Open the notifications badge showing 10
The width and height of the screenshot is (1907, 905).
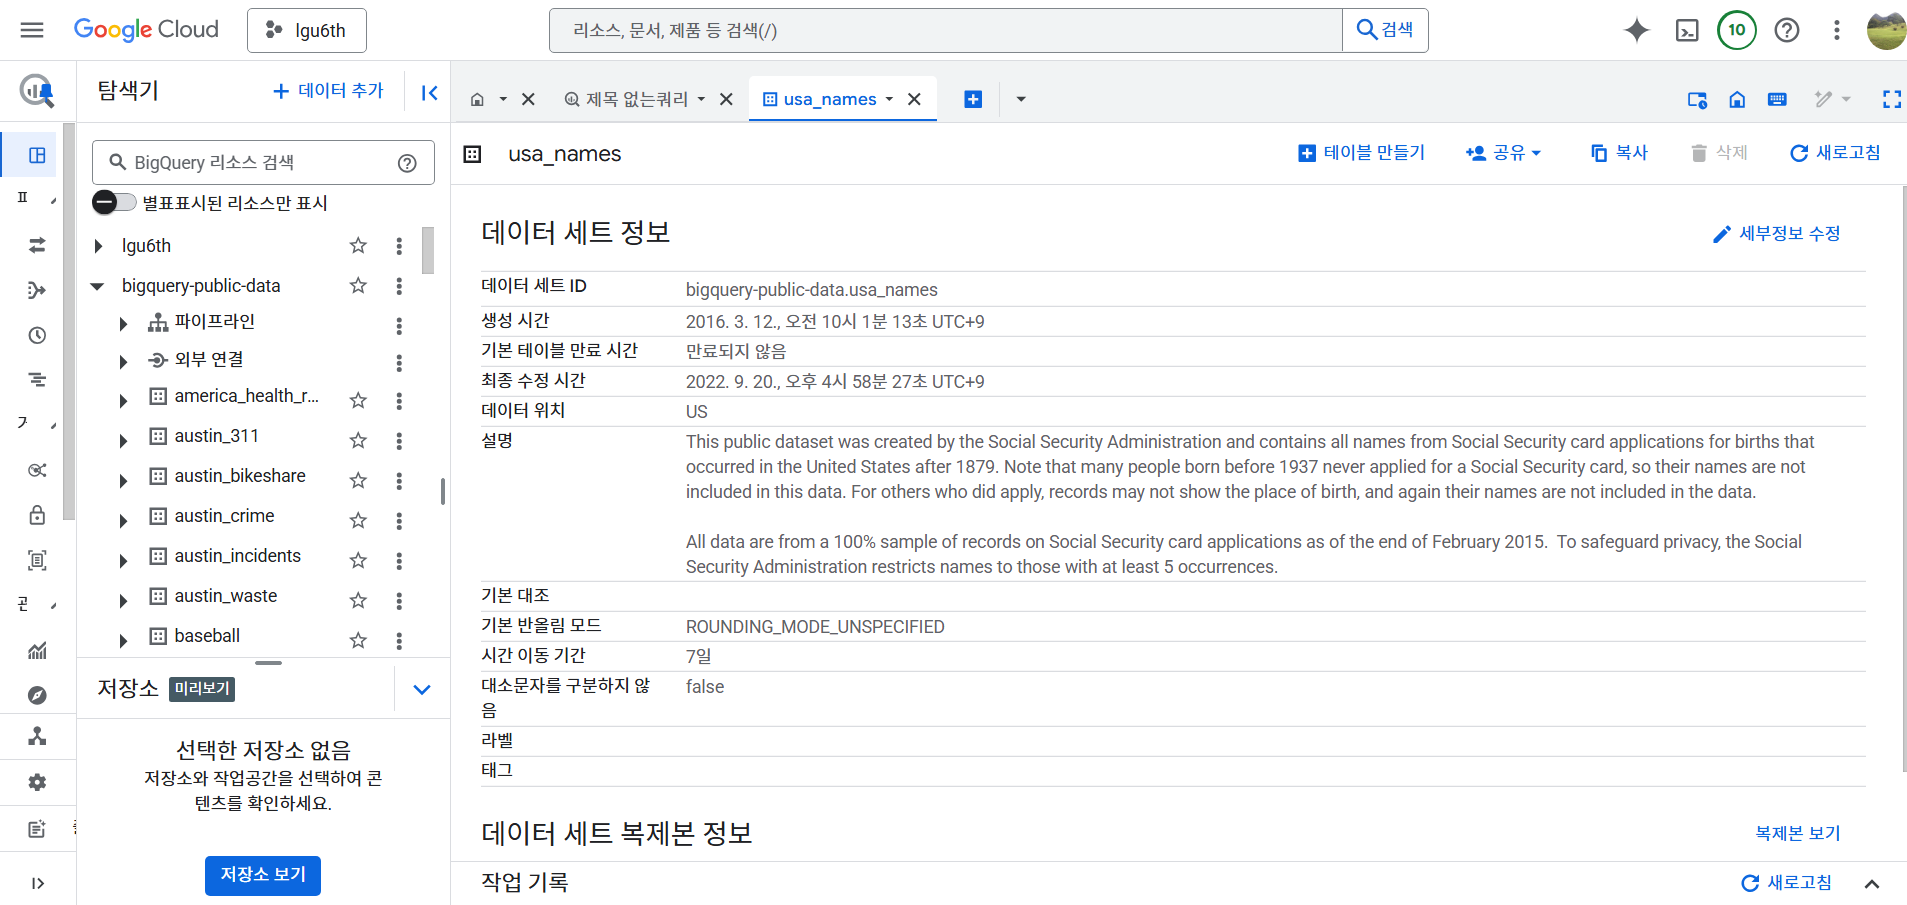tap(1737, 30)
